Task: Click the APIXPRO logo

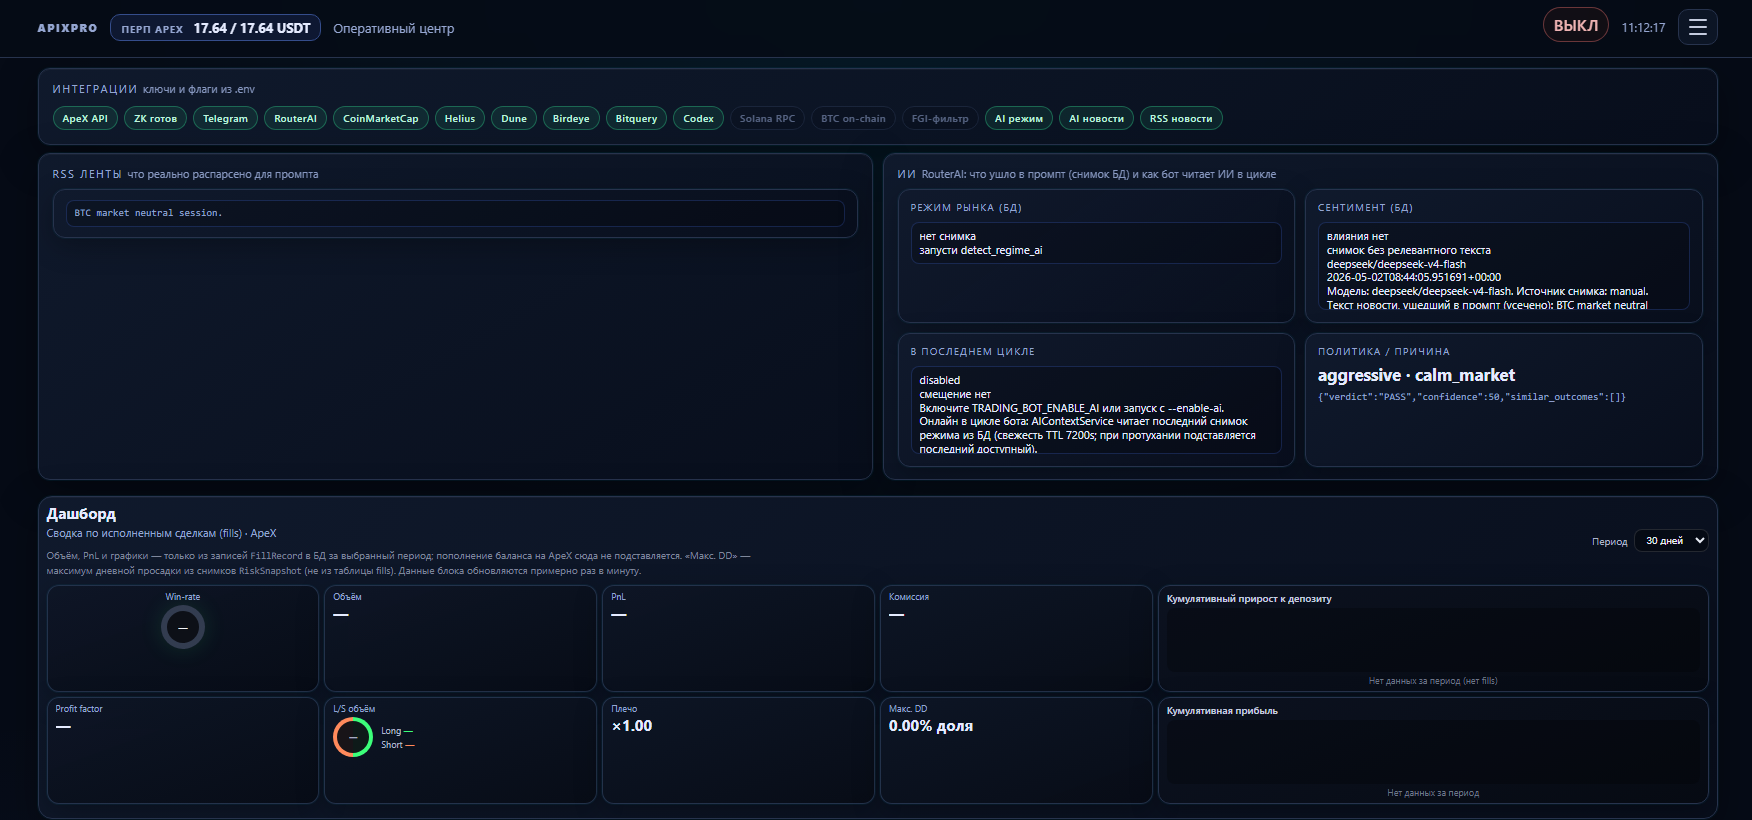Action: tap(67, 28)
